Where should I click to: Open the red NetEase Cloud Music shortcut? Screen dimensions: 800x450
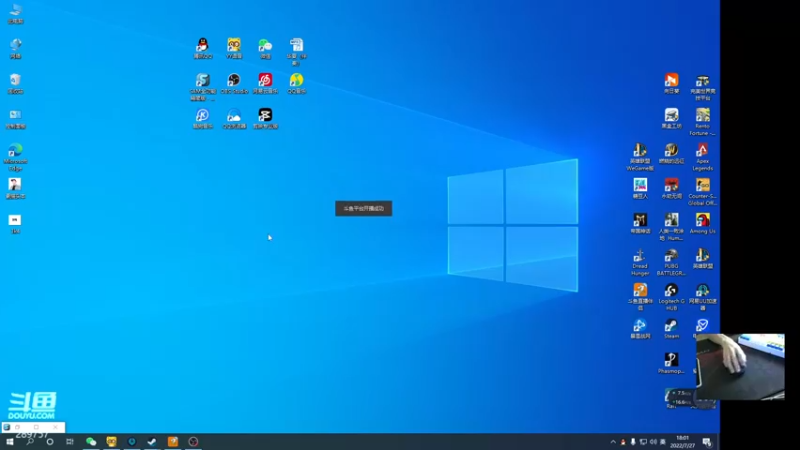(x=265, y=84)
